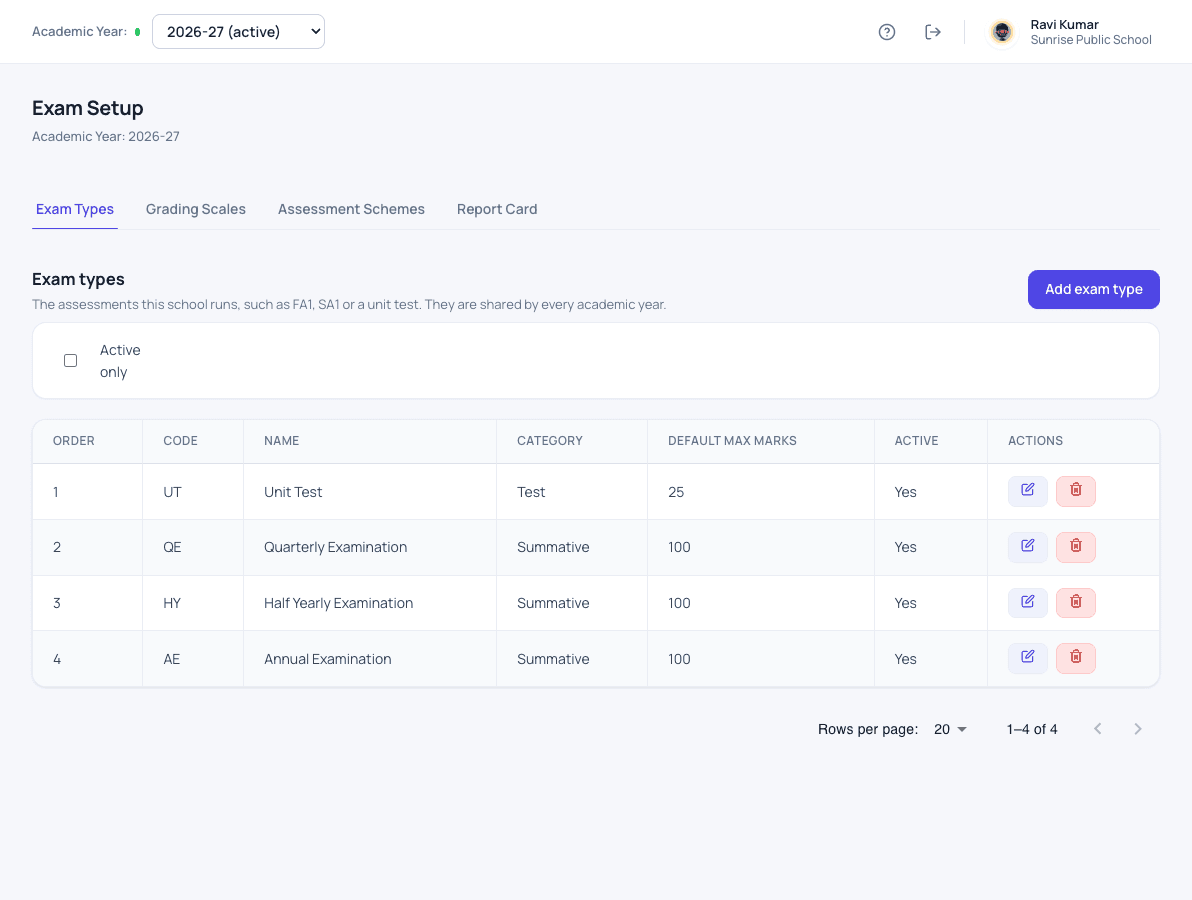Click the Add exam type button

click(x=1093, y=289)
